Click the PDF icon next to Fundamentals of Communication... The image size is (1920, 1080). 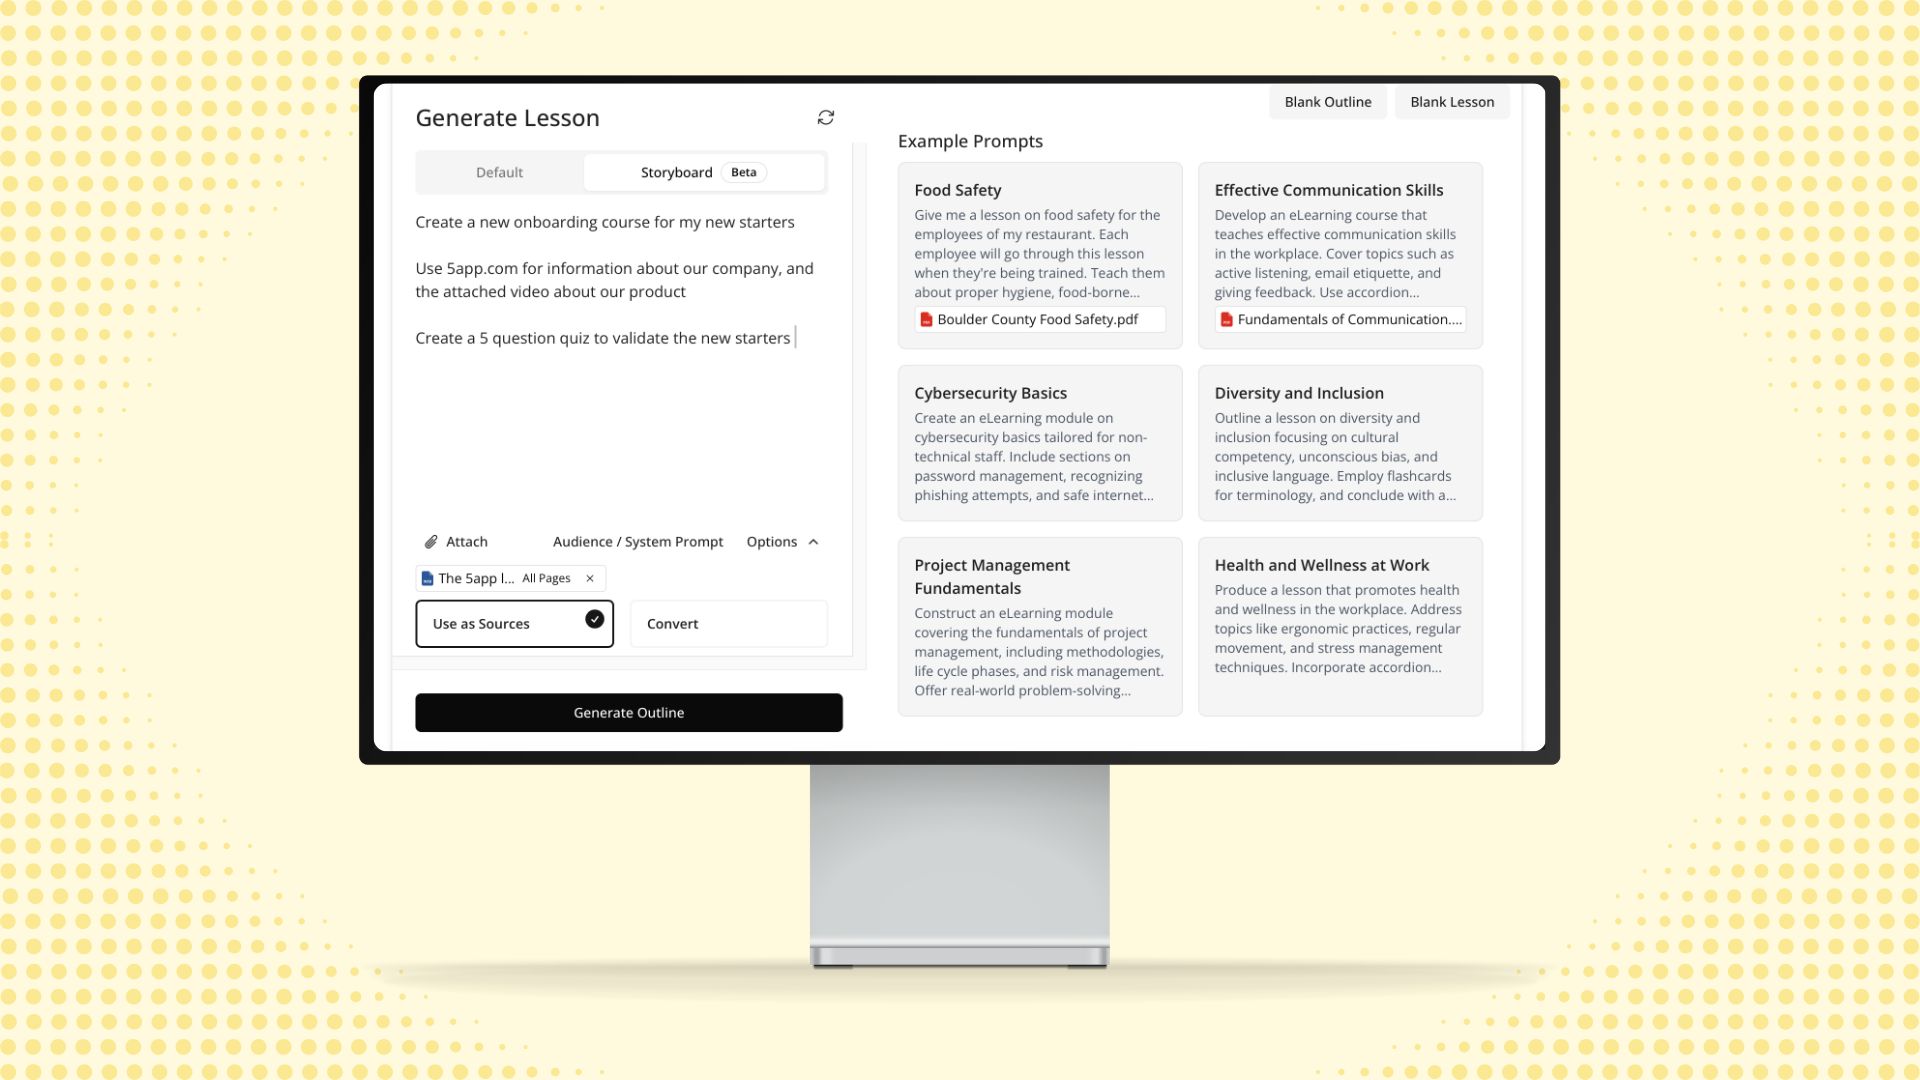(x=1225, y=319)
